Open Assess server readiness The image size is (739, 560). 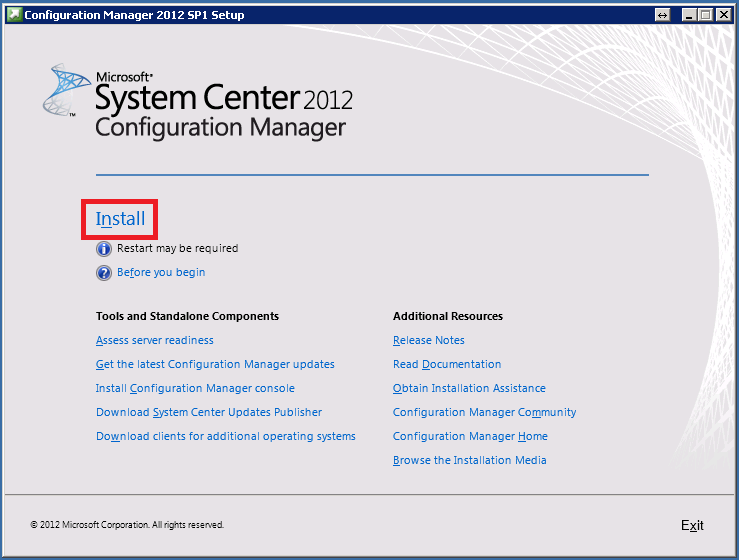(x=155, y=340)
